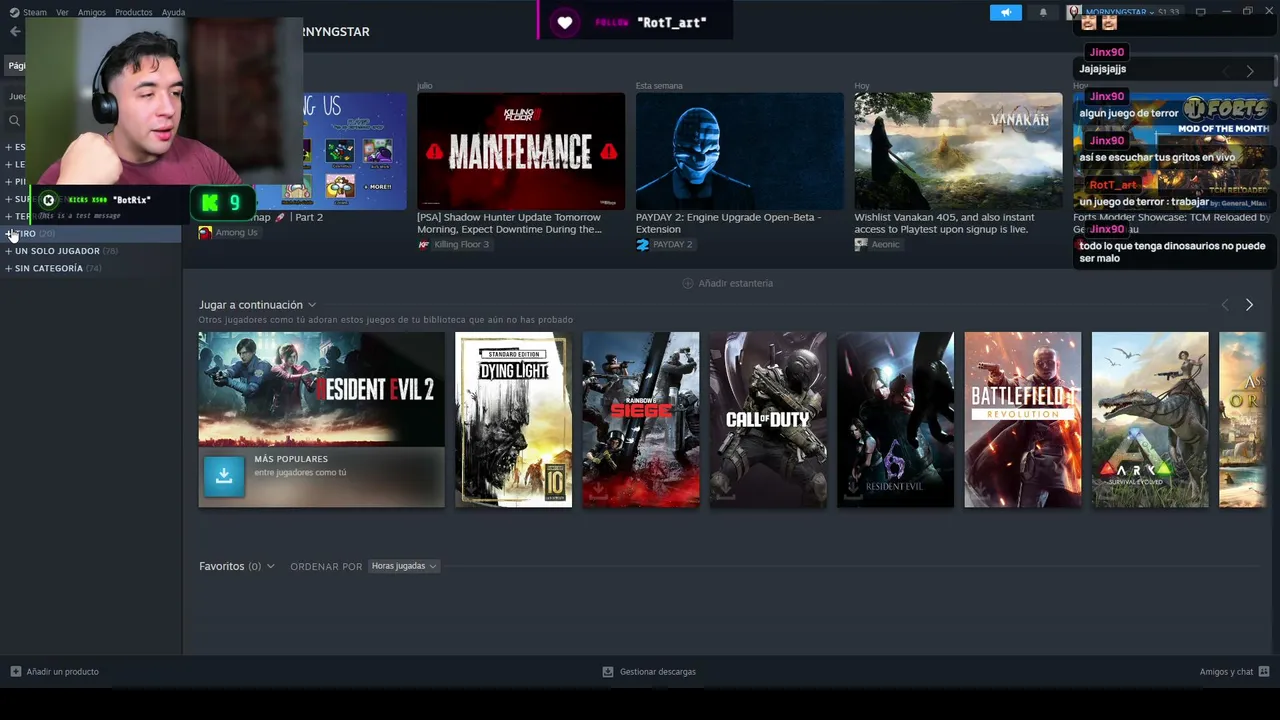Click the downloads icon beside Gestionar descargas
Screen dimensions: 1280x720
[x=608, y=672]
